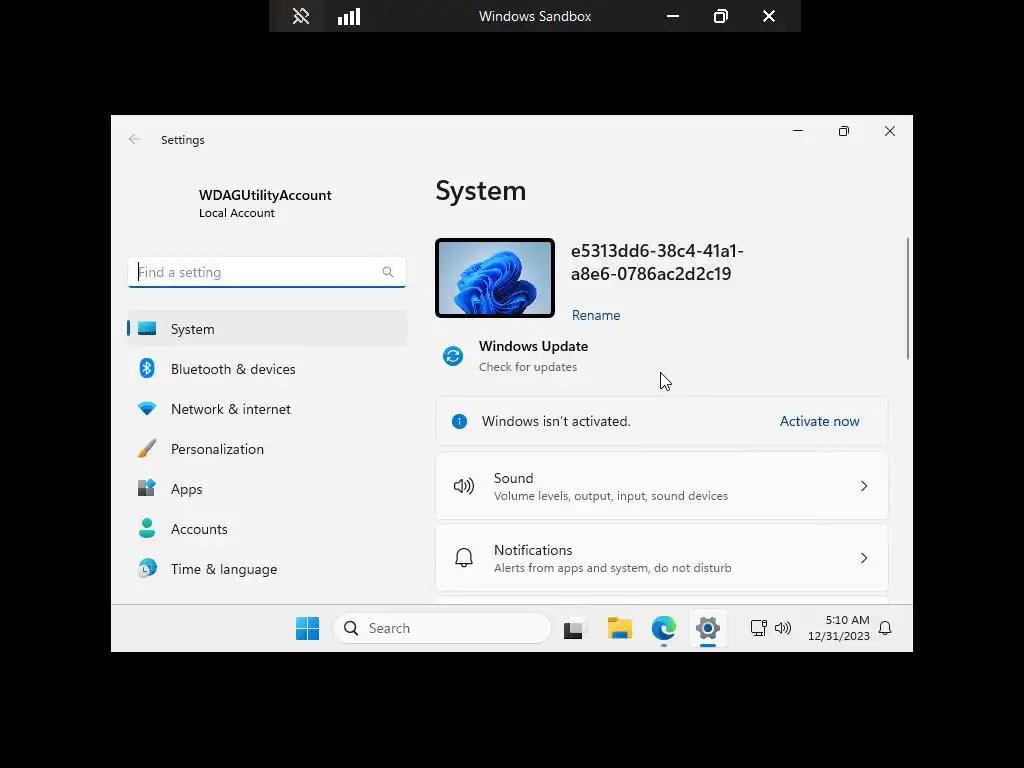This screenshot has width=1024, height=768.
Task: Open Accounts settings
Action: (267, 528)
